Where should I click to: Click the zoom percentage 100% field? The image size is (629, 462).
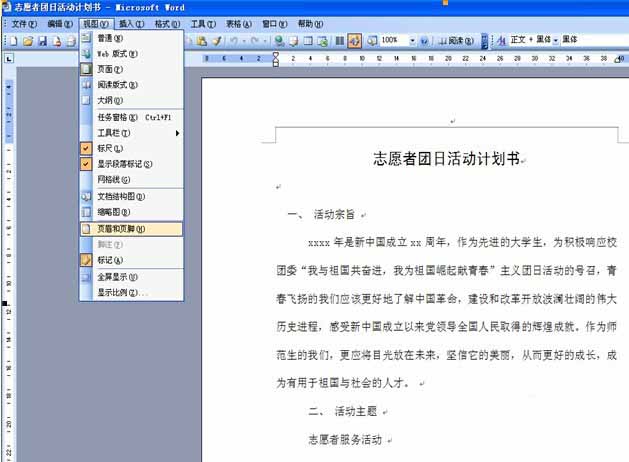pos(394,41)
